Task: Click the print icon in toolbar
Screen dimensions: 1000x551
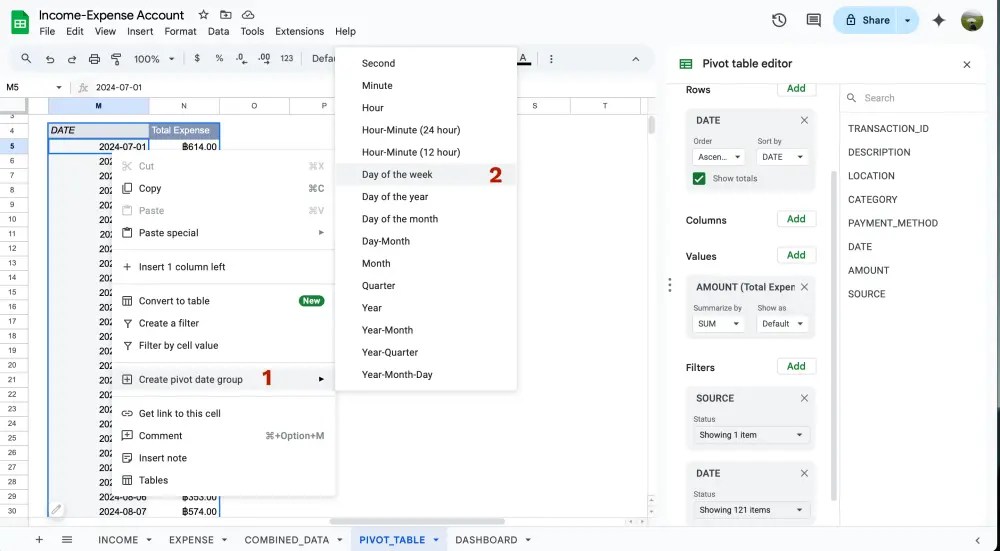Action: [94, 59]
